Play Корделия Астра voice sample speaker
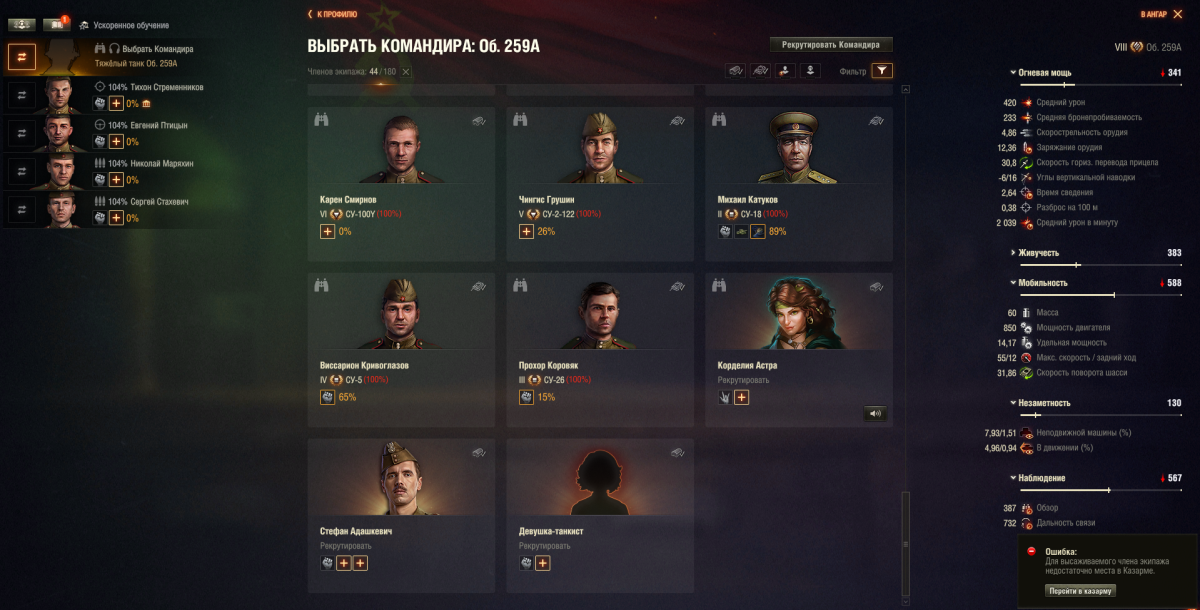This screenshot has height=610, width=1200. (875, 413)
